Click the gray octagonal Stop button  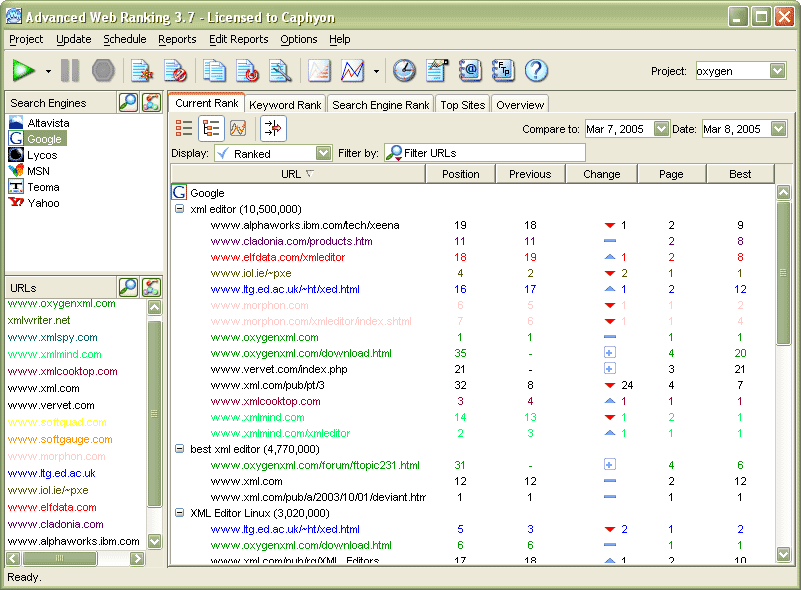tap(103, 70)
